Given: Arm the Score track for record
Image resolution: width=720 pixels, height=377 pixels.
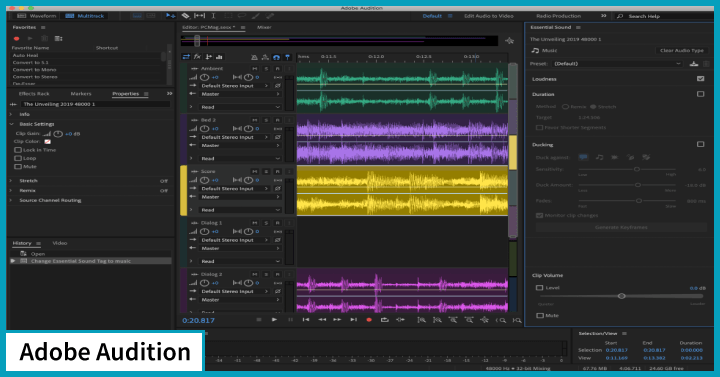Looking at the screenshot, I should point(277,171).
